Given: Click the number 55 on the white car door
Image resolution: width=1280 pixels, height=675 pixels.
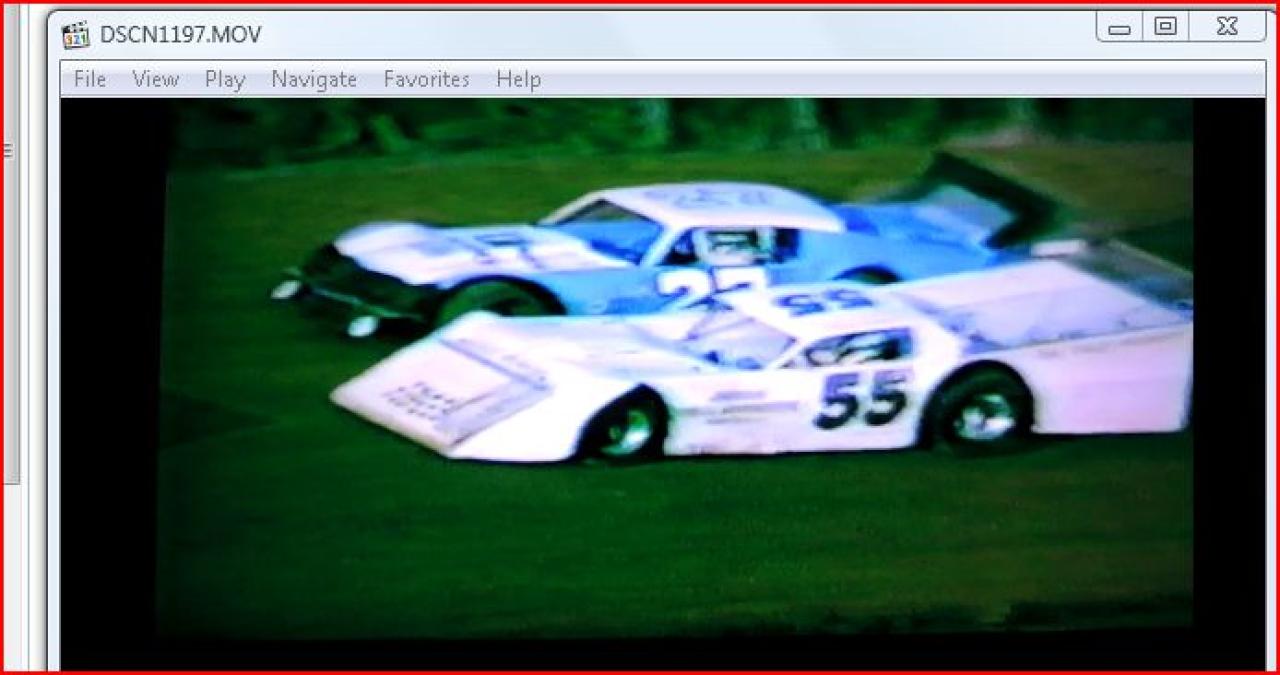Looking at the screenshot, I should pyautogui.click(x=862, y=398).
